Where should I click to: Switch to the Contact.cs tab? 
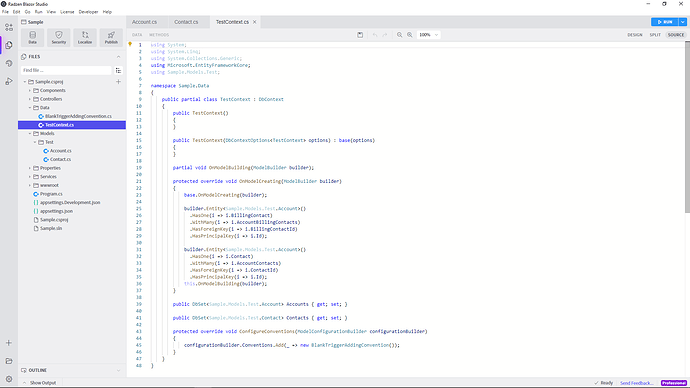pos(186,22)
